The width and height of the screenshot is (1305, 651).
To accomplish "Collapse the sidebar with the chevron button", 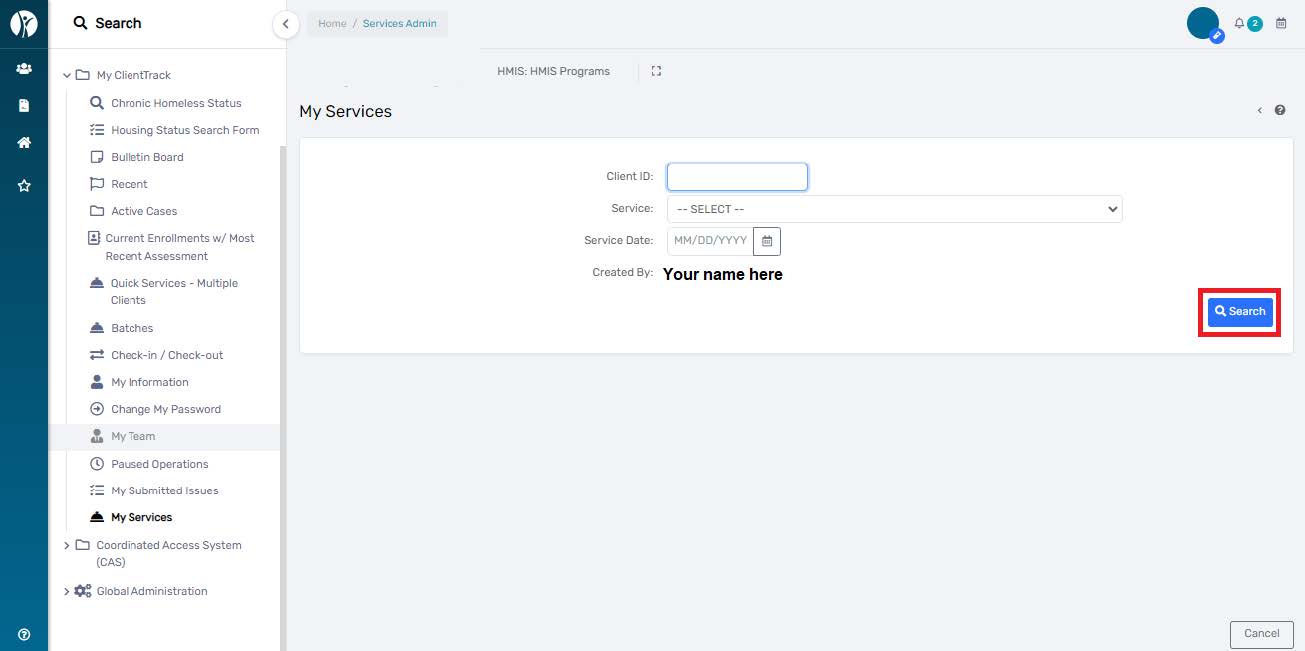I will (x=286, y=24).
